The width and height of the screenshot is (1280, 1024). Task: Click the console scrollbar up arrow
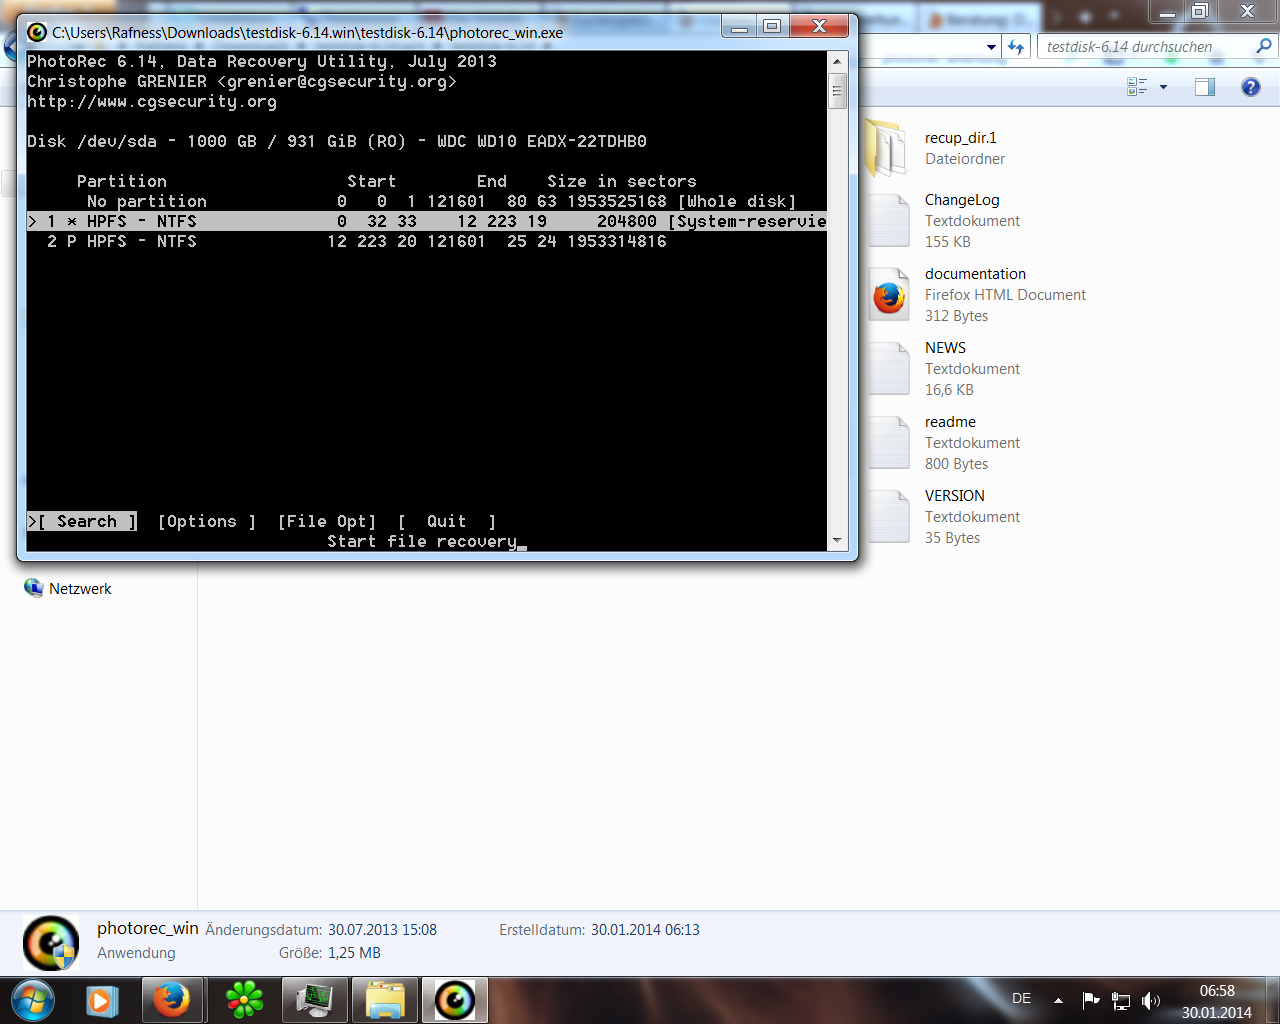coord(837,61)
